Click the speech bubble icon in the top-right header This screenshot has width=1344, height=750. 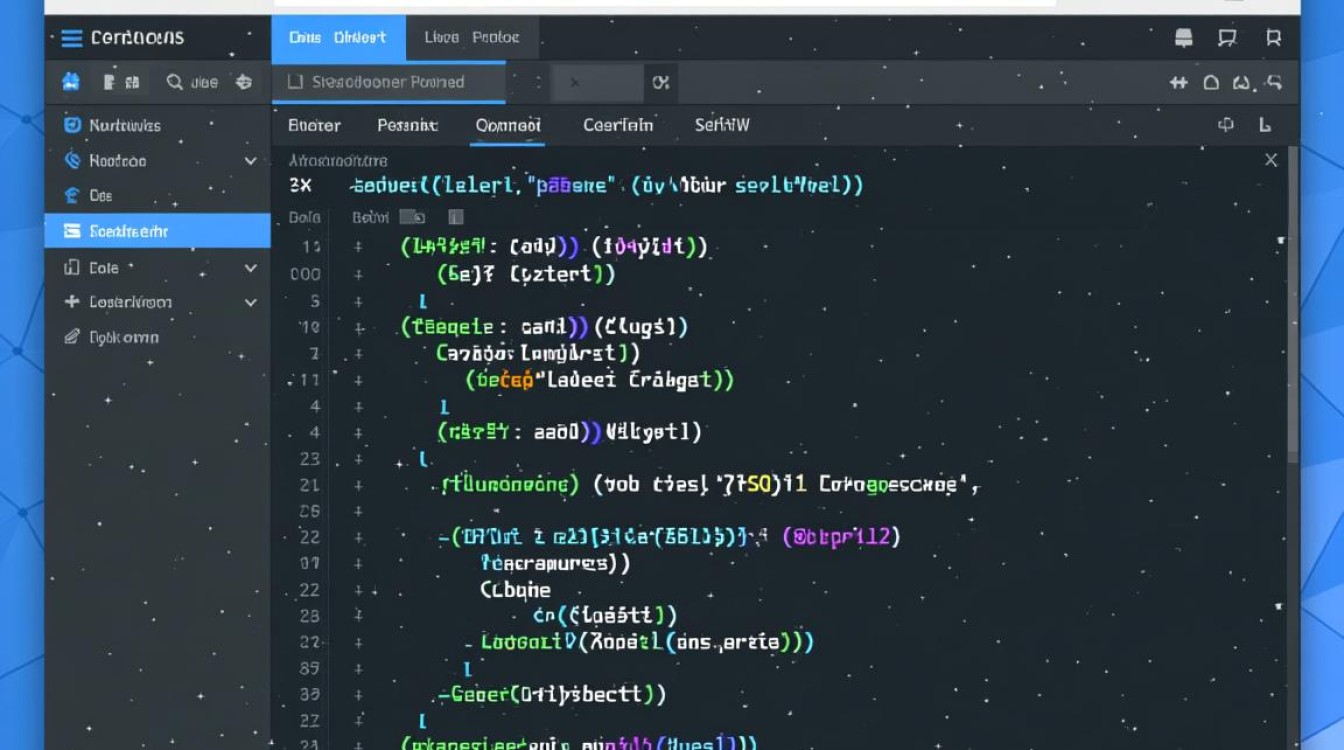pos(1227,39)
